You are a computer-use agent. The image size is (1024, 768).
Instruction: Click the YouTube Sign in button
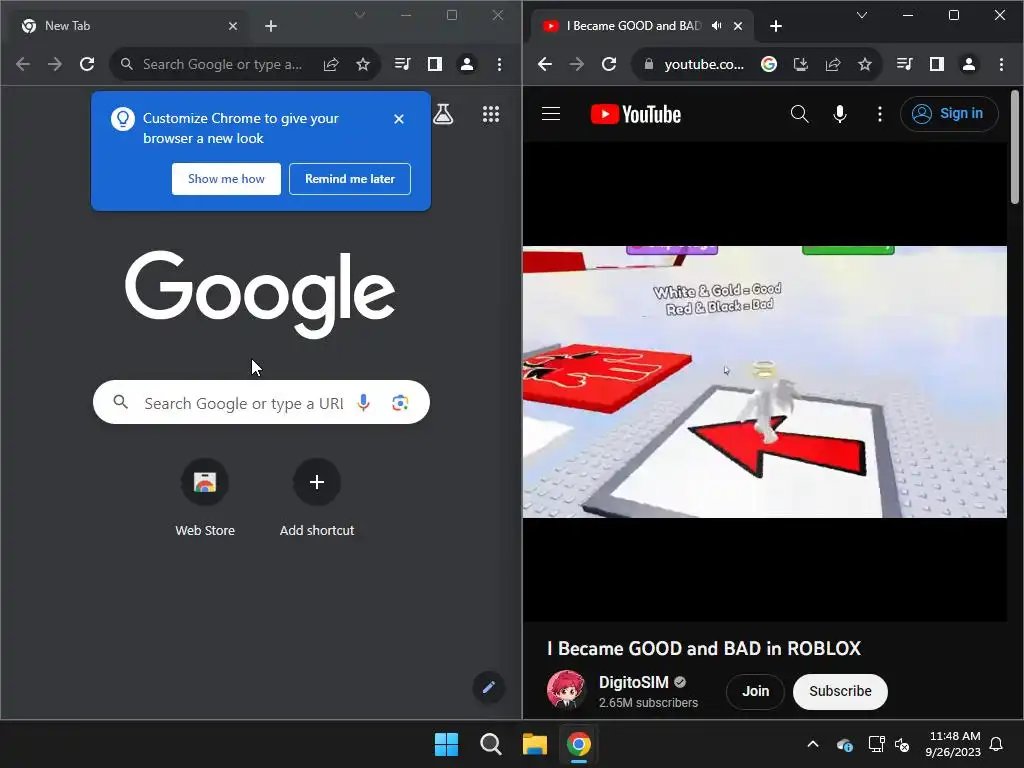(949, 114)
